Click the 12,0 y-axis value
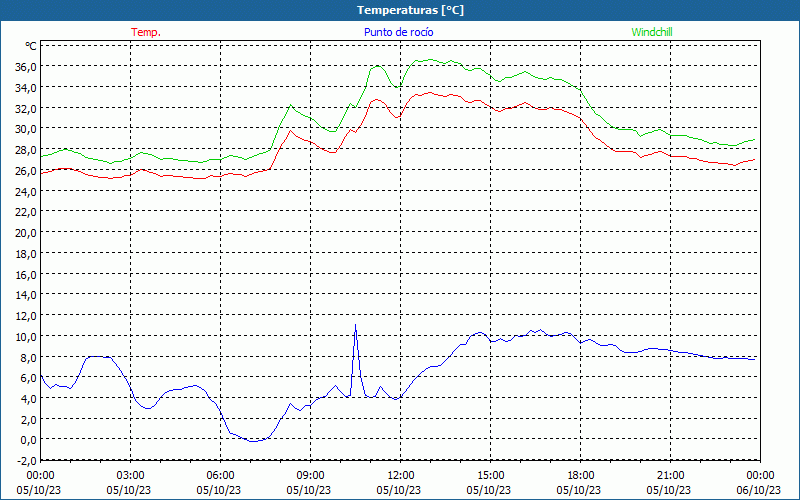 tap(26, 316)
